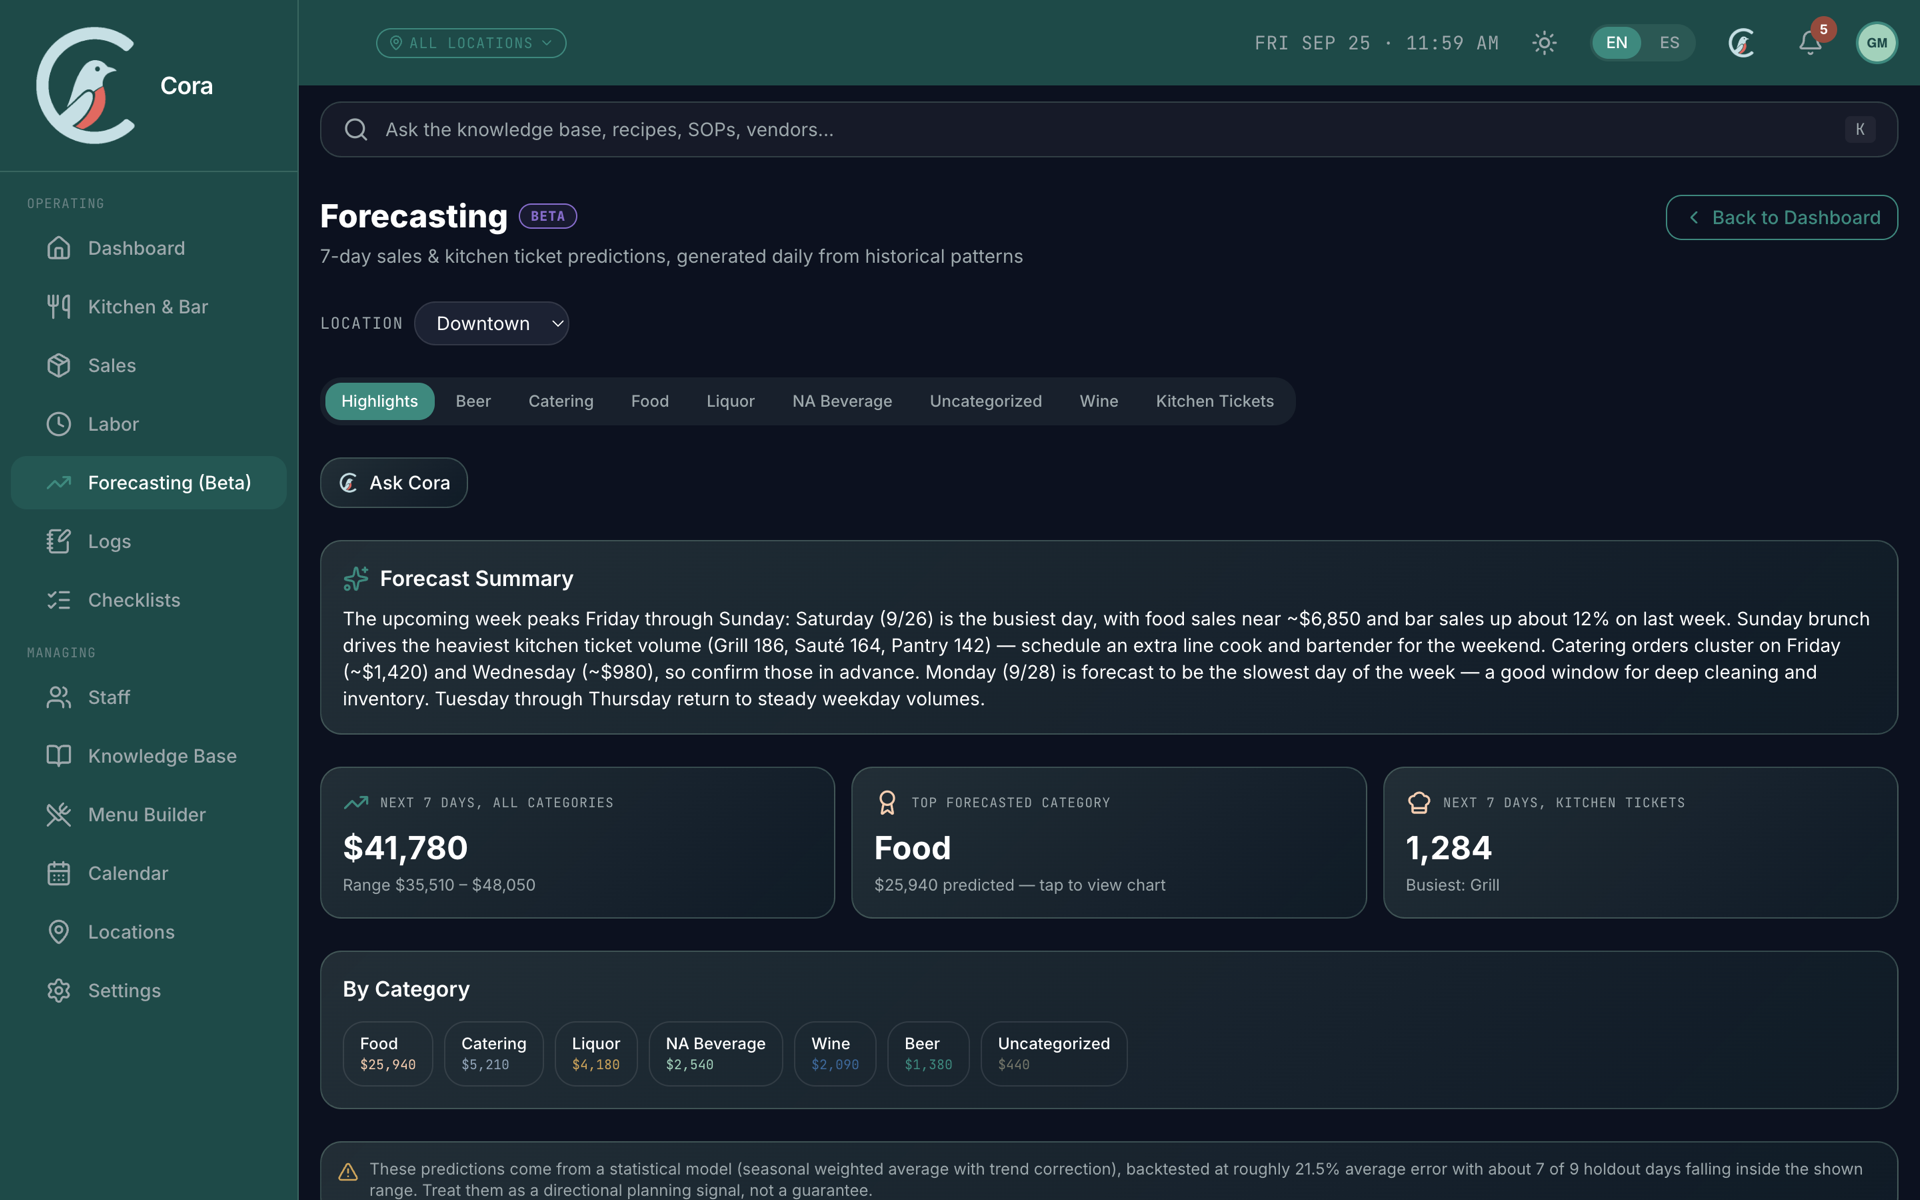The image size is (1920, 1200).
Task: Switch language to ES
Action: (1669, 43)
